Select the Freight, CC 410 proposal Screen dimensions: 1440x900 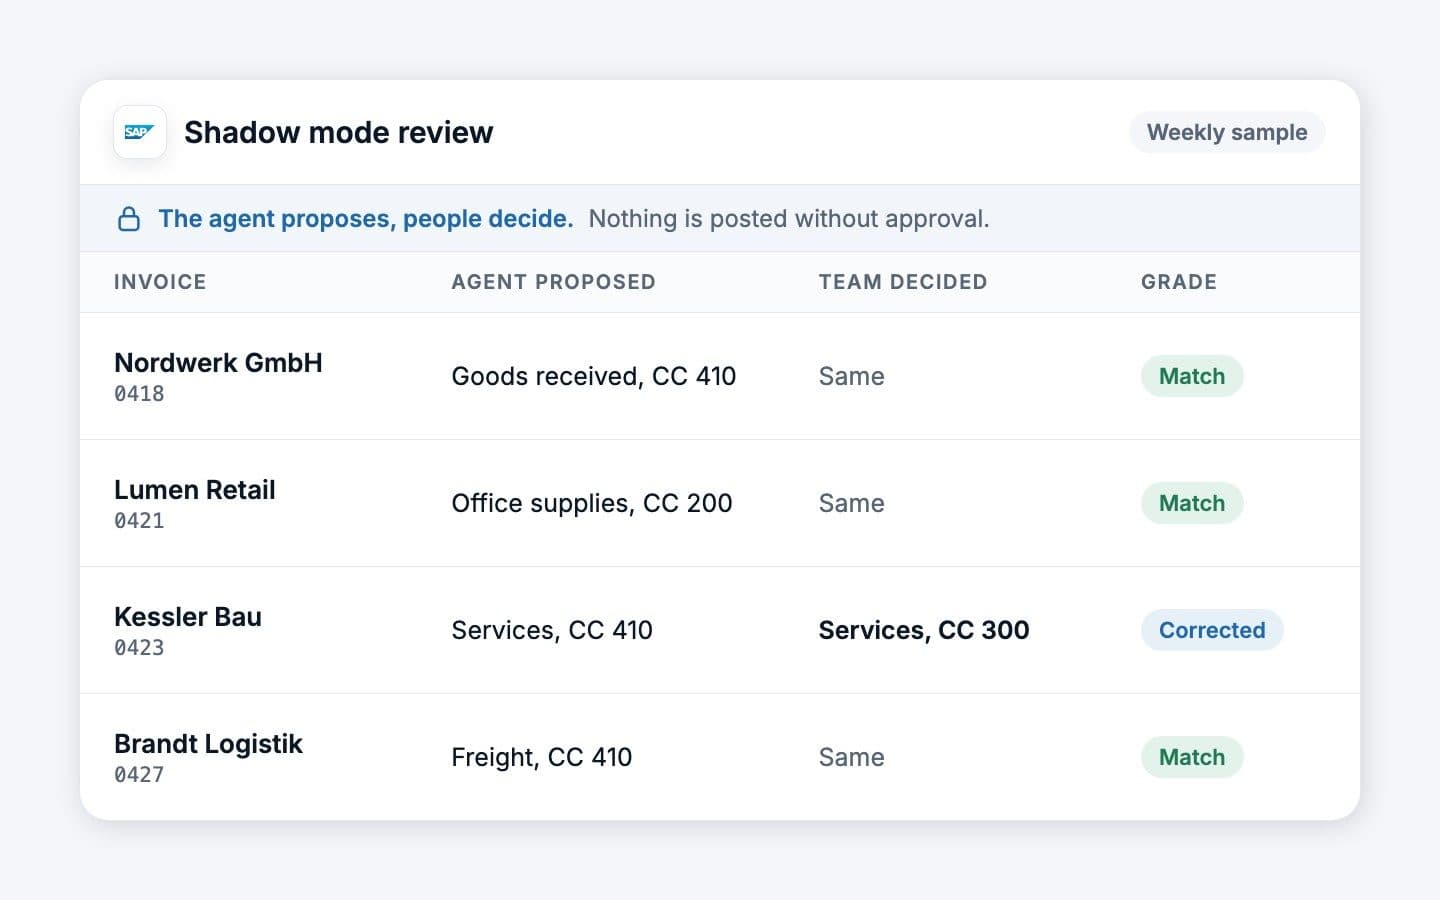(541, 757)
